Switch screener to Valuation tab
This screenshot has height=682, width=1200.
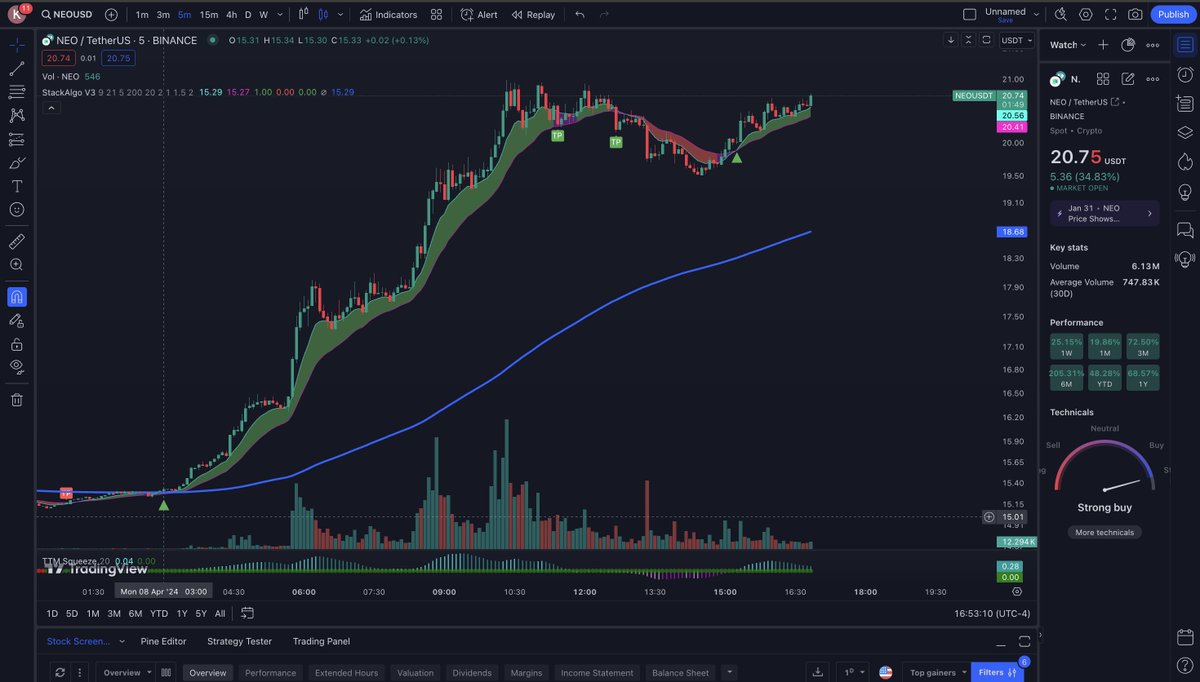[x=415, y=673]
